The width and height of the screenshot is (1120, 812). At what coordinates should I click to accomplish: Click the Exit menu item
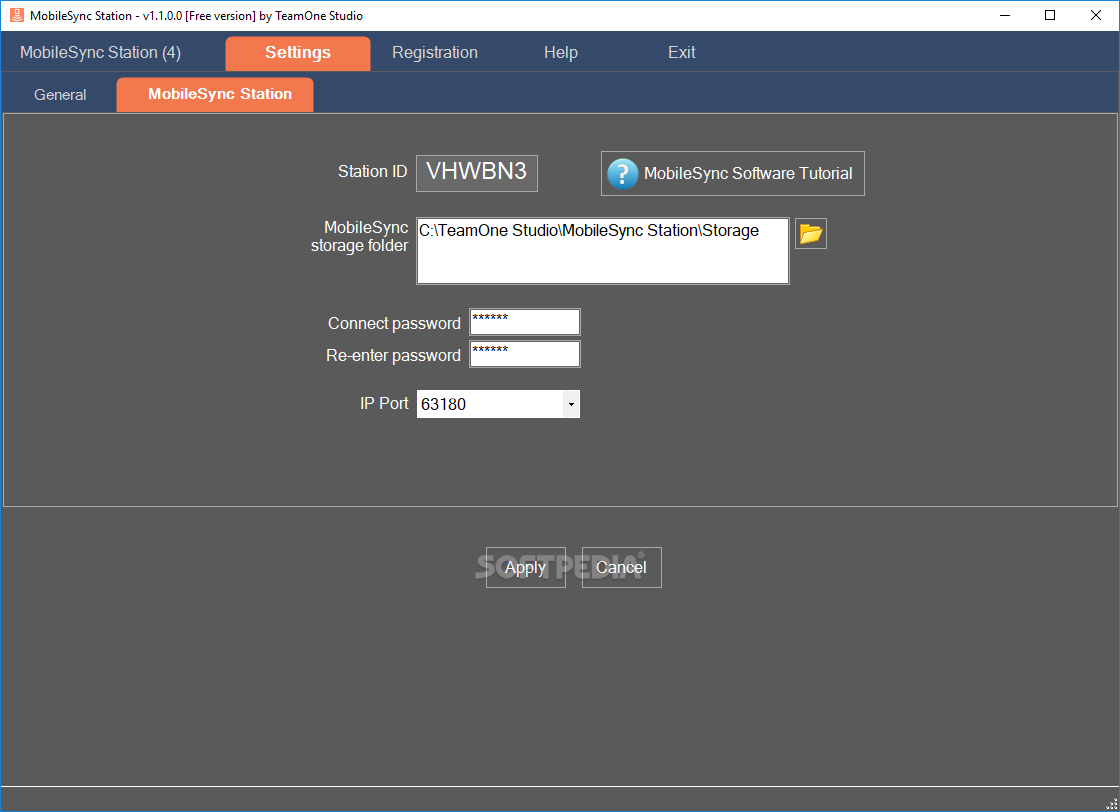pos(681,52)
